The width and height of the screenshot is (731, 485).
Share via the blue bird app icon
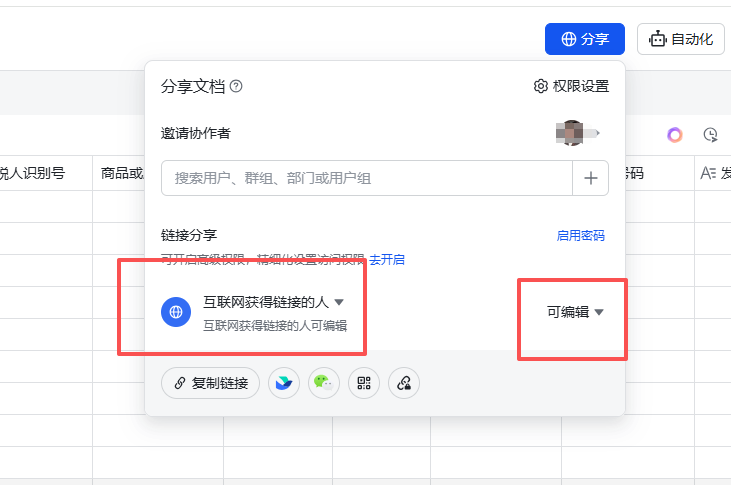pos(284,383)
